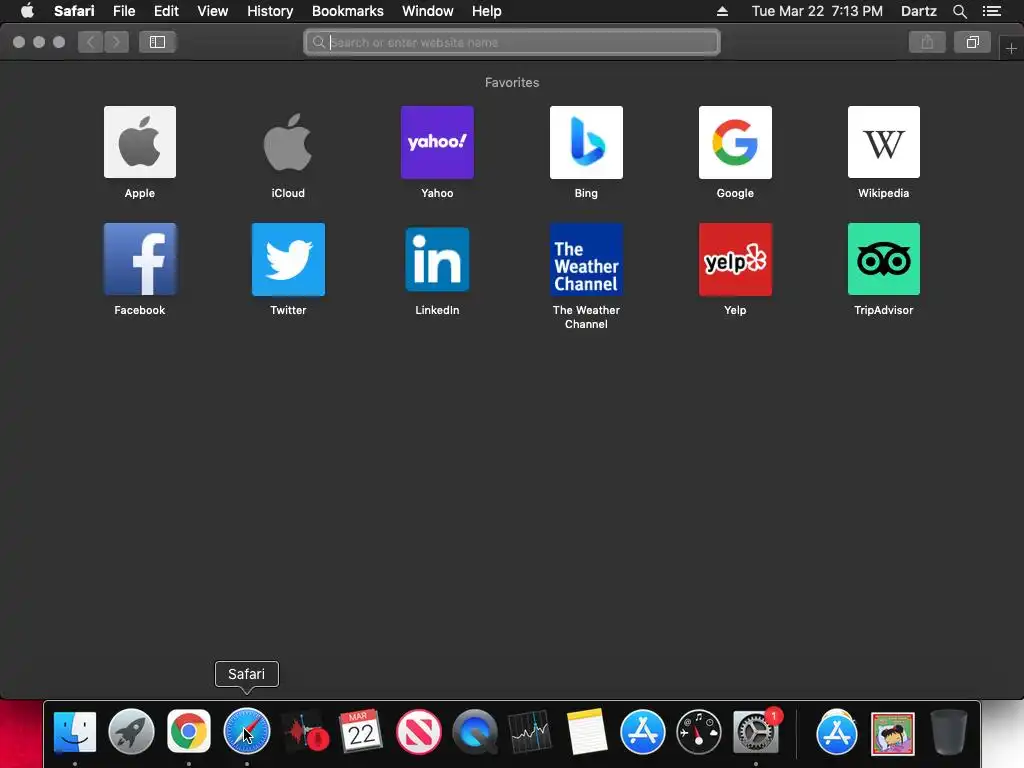This screenshot has height=768, width=1024.
Task: Open the TripAdvisor favorite
Action: [x=884, y=259]
